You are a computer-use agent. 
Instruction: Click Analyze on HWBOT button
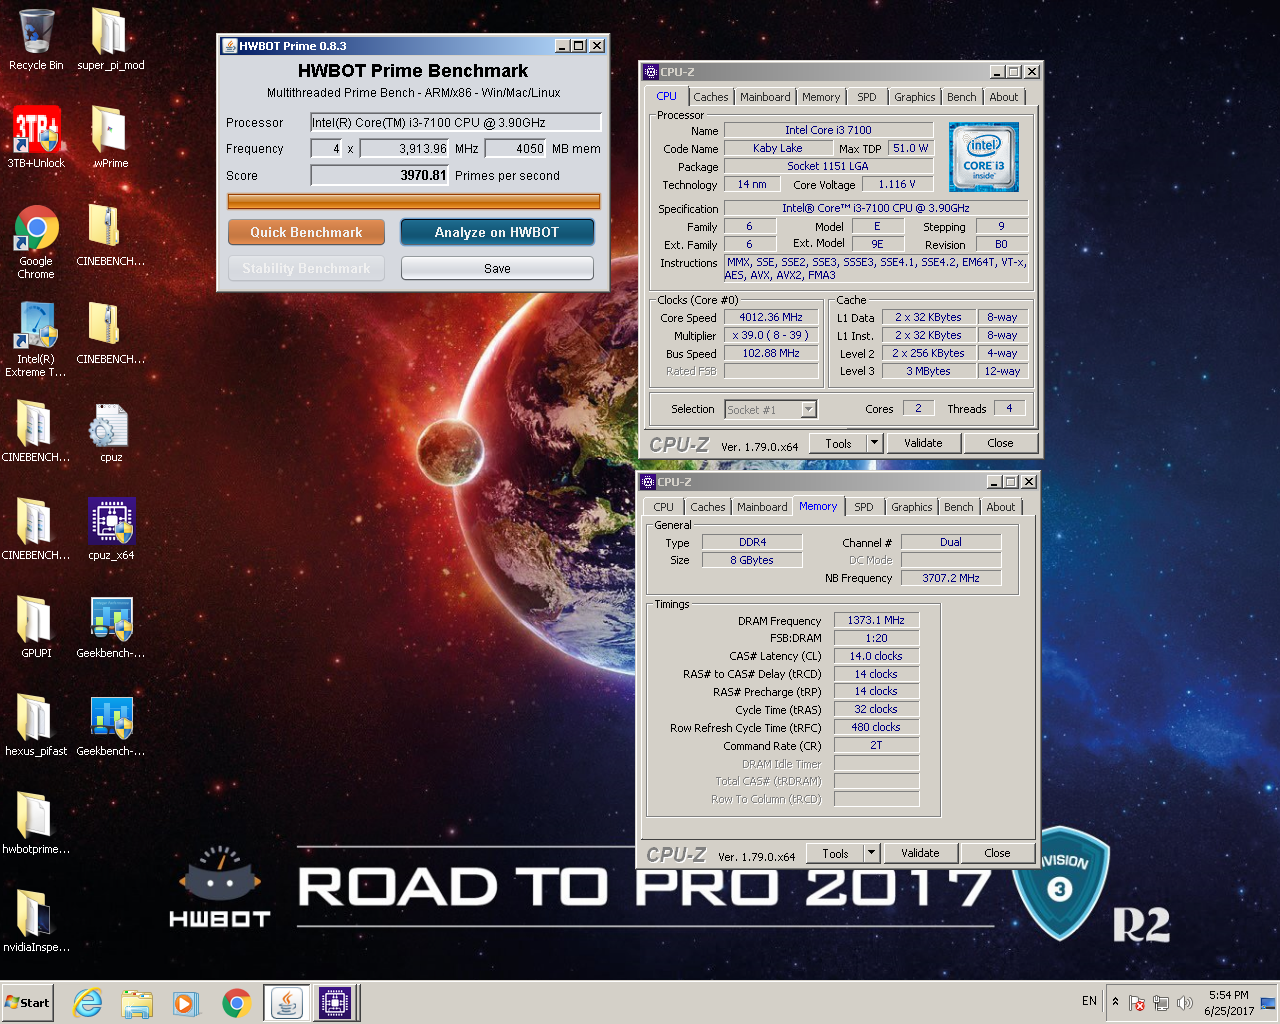497,232
